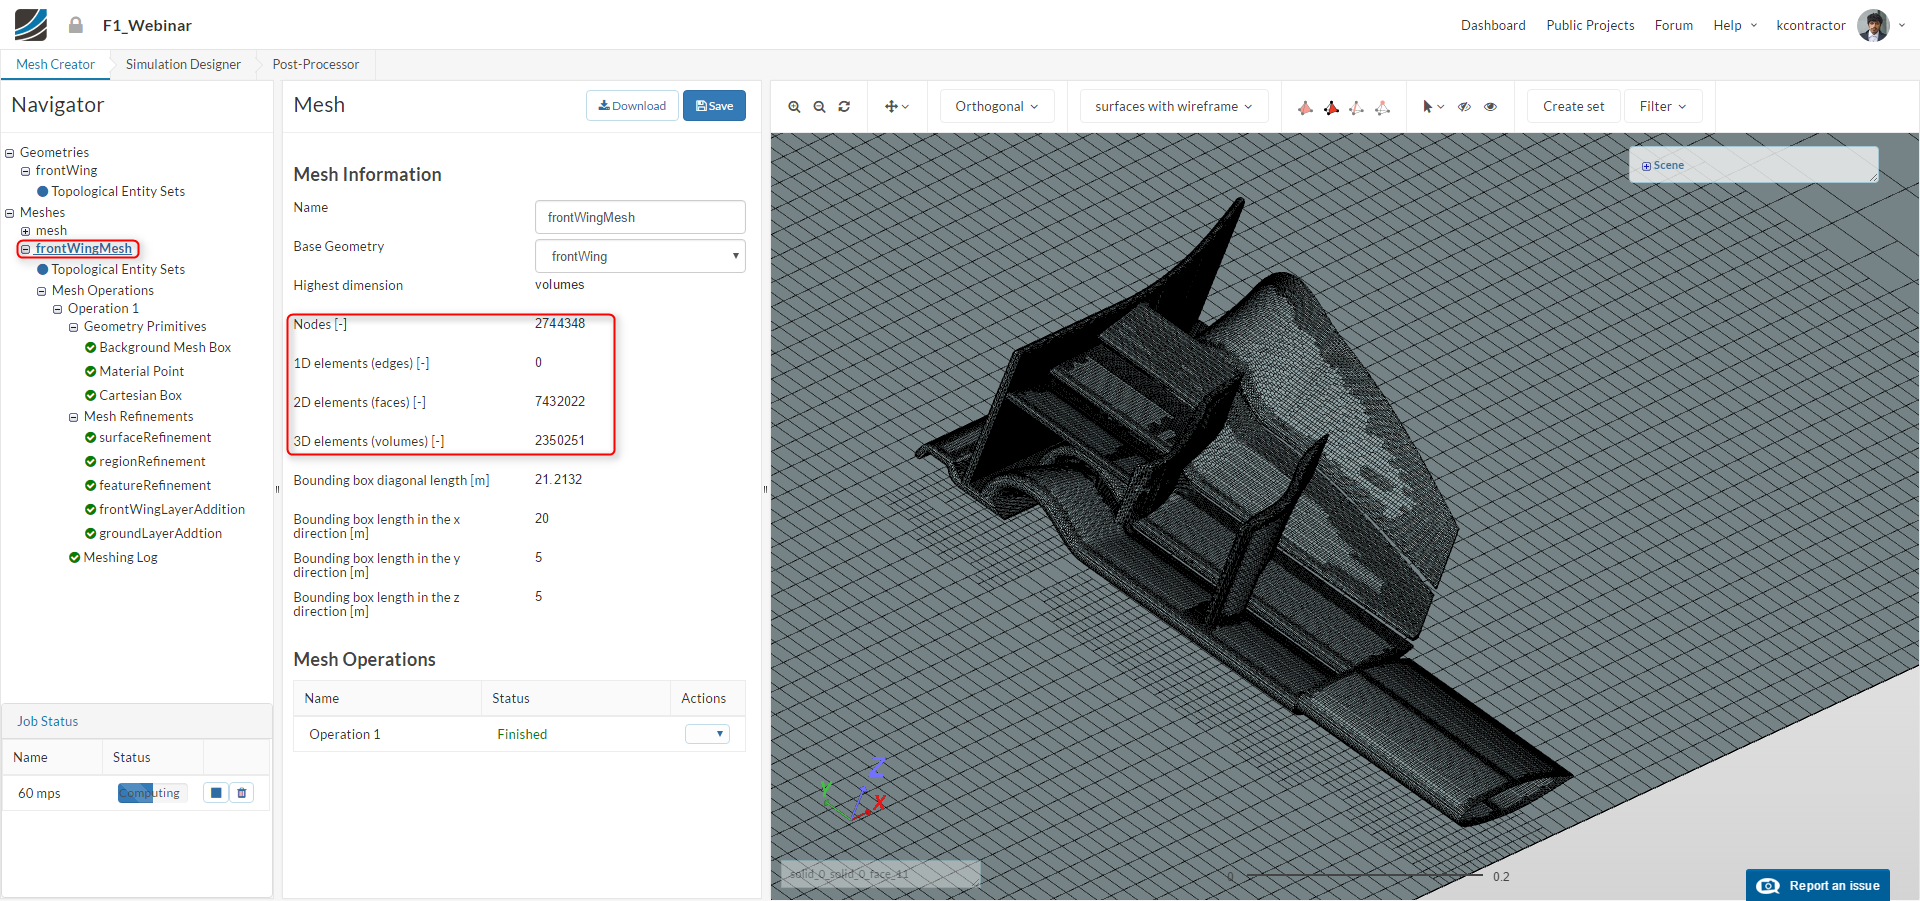
Task: Click the SimScale logo icon
Action: coord(31,25)
